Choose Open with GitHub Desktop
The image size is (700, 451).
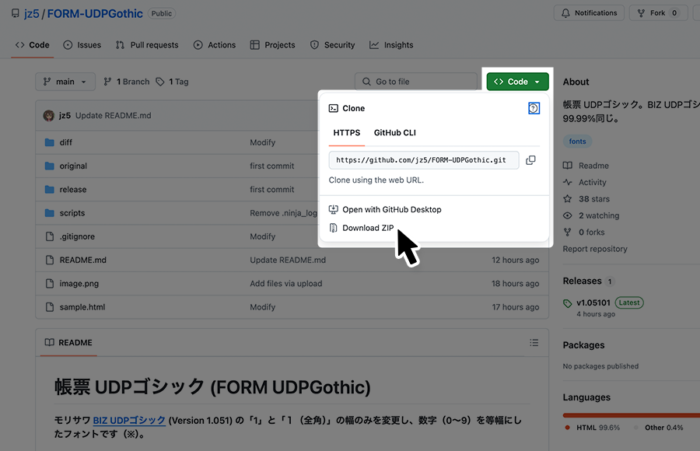click(x=385, y=209)
